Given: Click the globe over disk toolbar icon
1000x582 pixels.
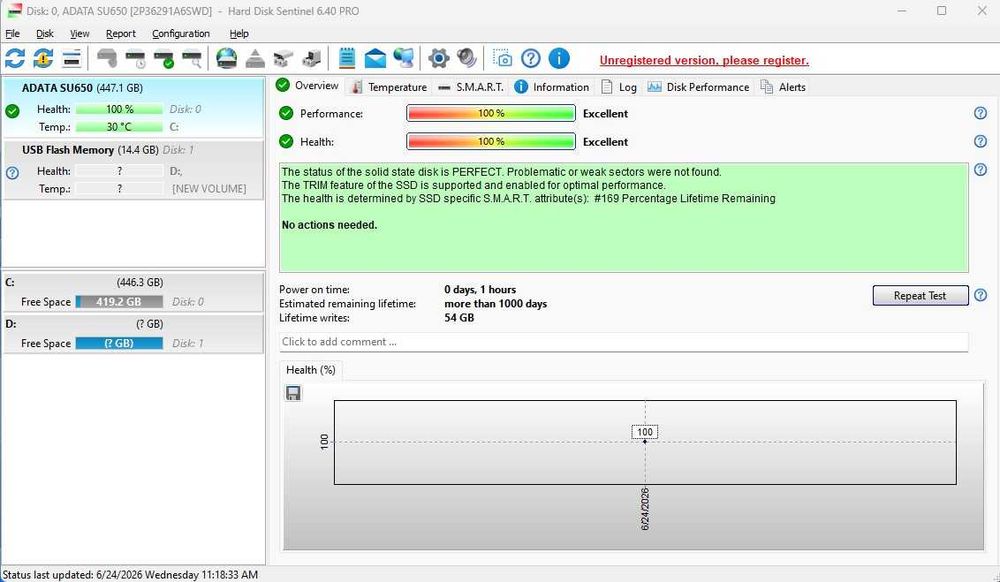Looking at the screenshot, I should pyautogui.click(x=226, y=59).
